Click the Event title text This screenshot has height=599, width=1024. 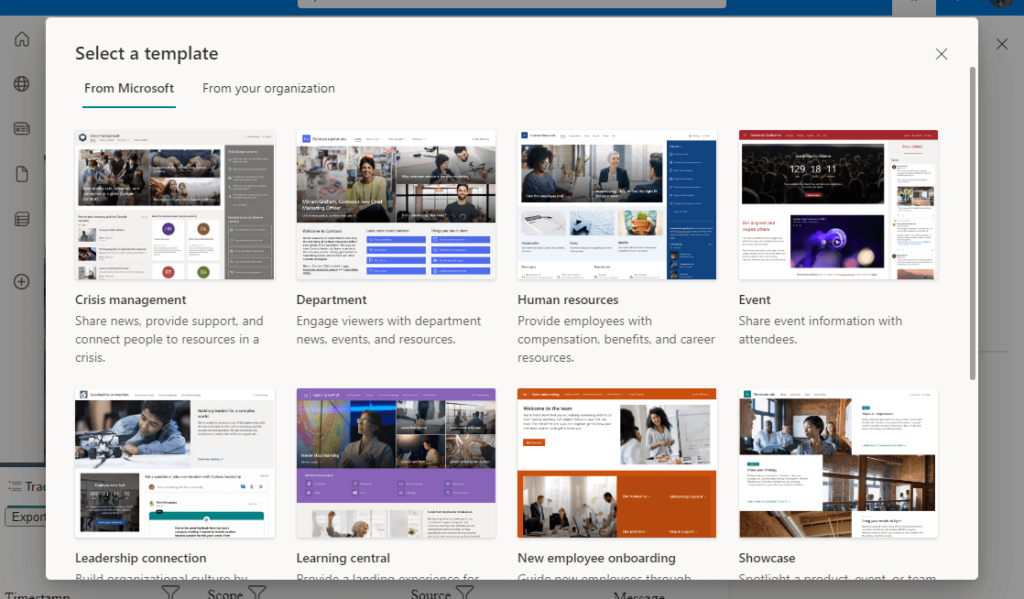[754, 300]
